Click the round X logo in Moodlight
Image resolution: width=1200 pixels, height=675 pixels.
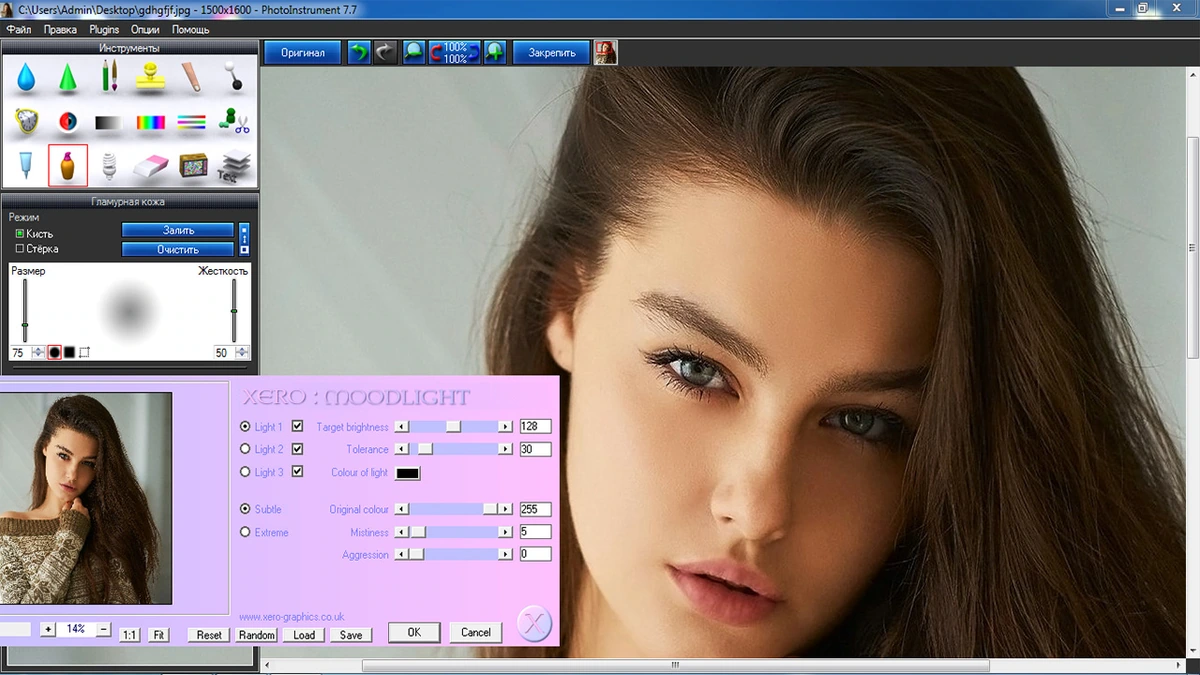click(x=535, y=624)
